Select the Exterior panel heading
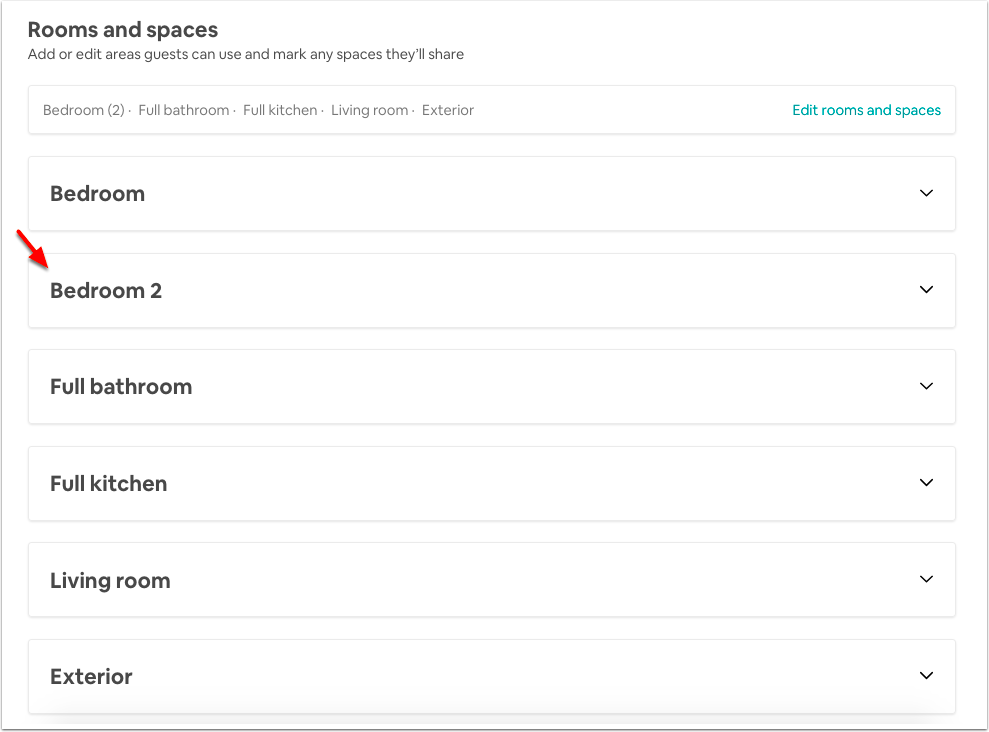 click(x=91, y=677)
